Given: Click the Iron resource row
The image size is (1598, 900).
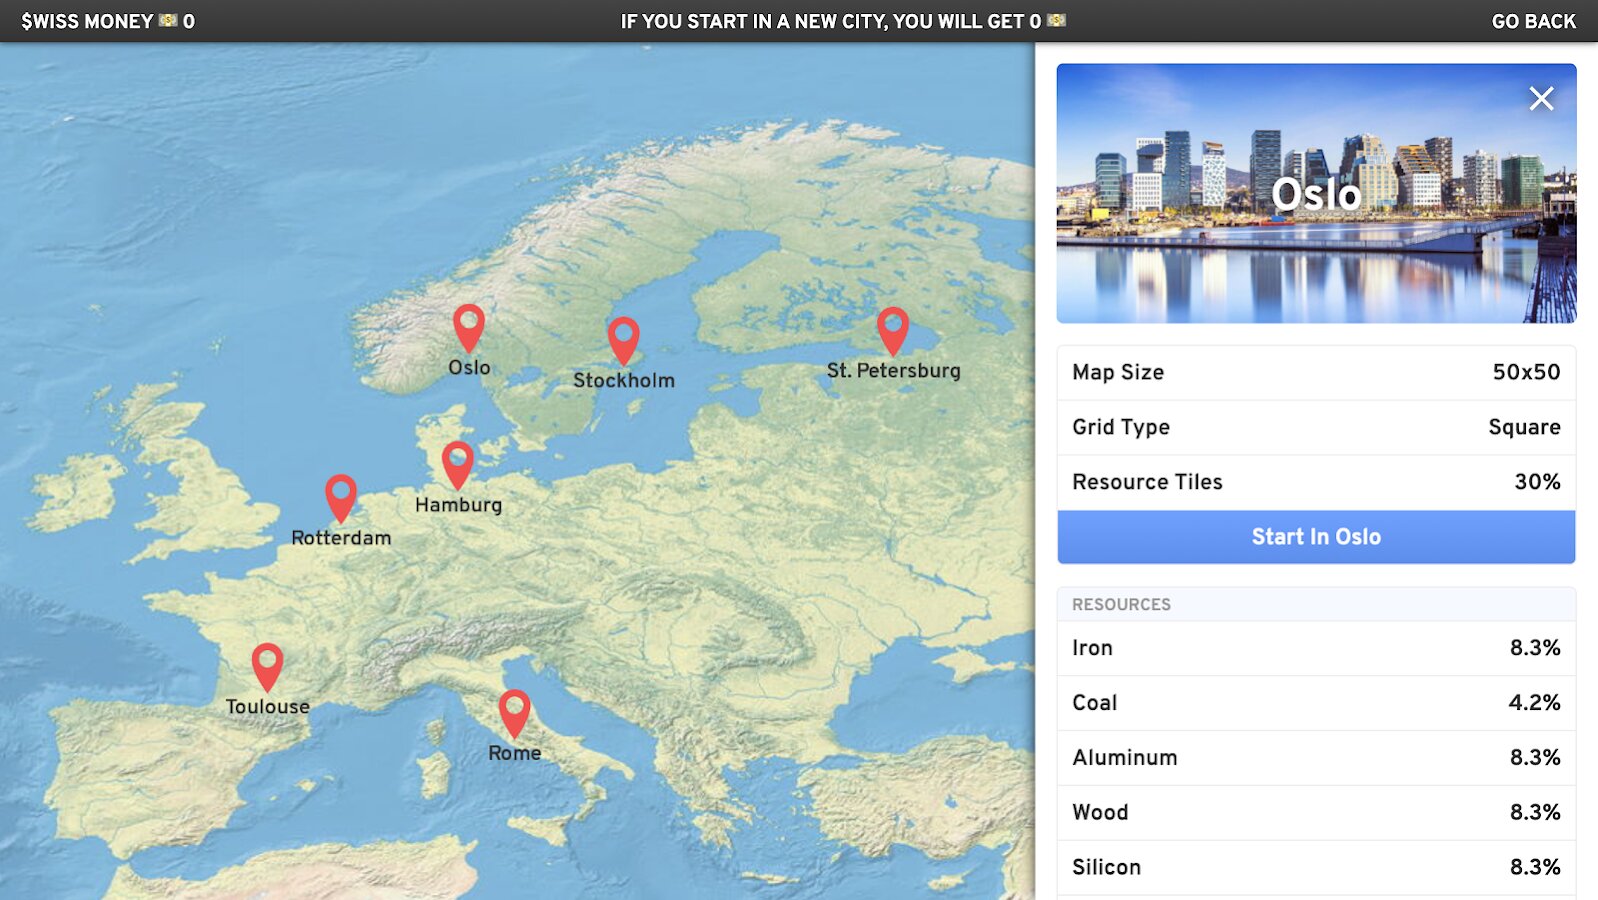Looking at the screenshot, I should pyautogui.click(x=1316, y=648).
